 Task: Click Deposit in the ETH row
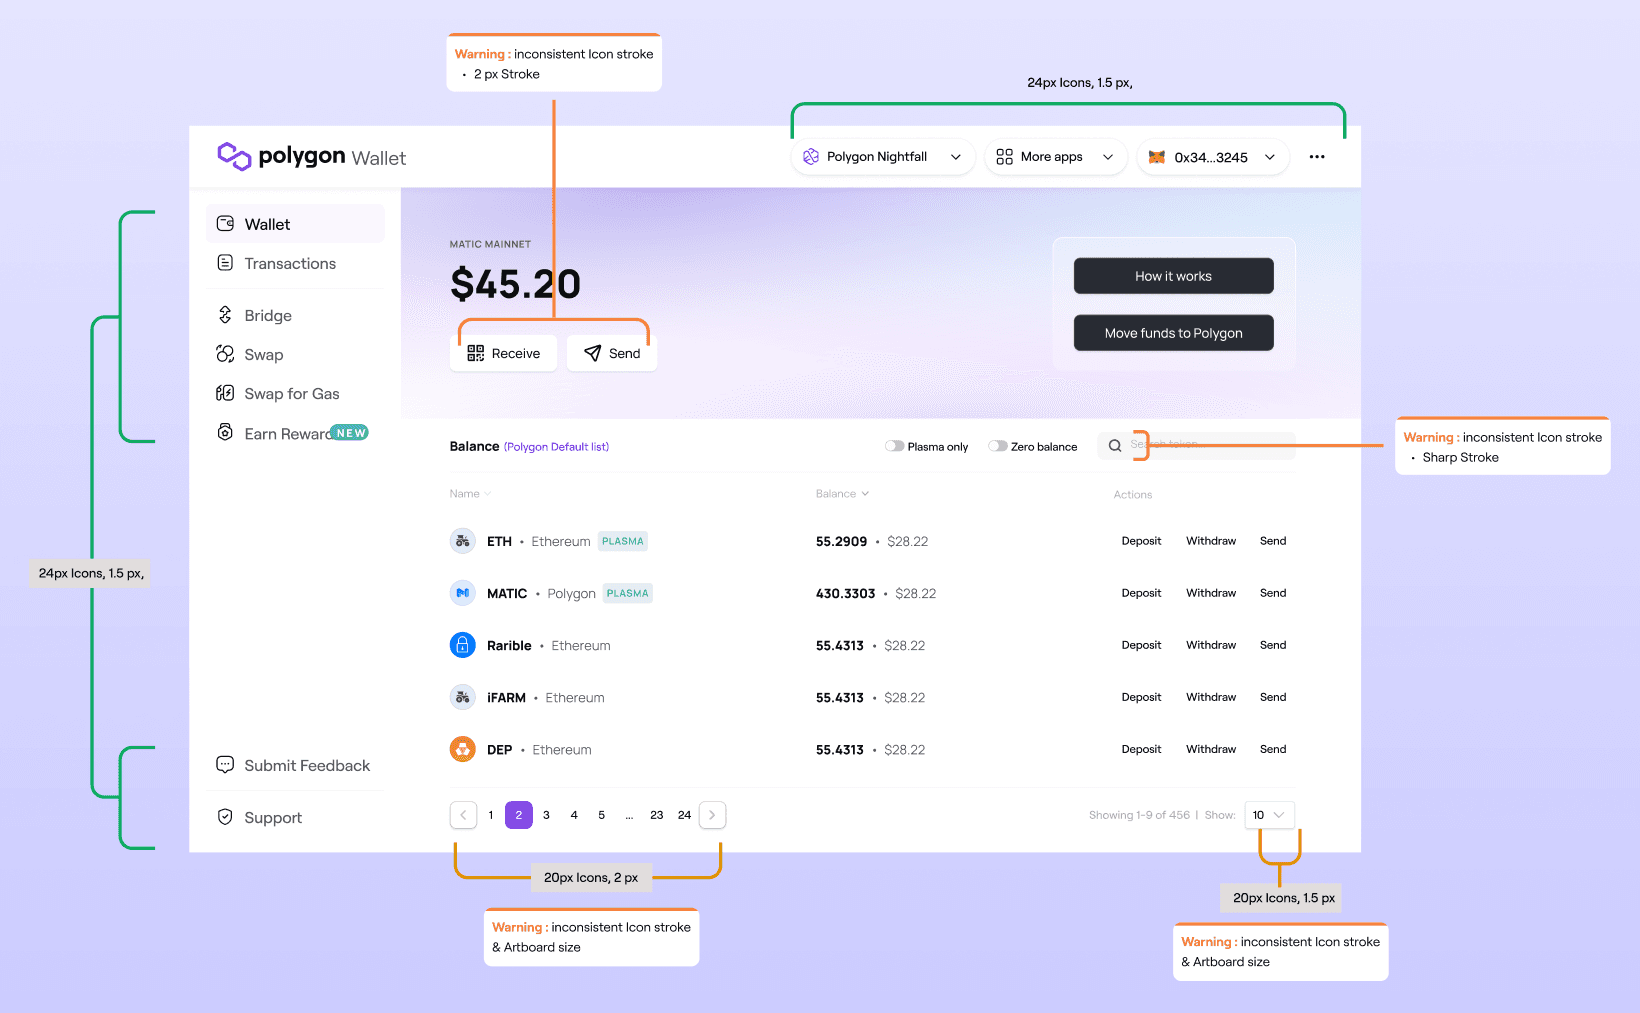[1141, 541]
